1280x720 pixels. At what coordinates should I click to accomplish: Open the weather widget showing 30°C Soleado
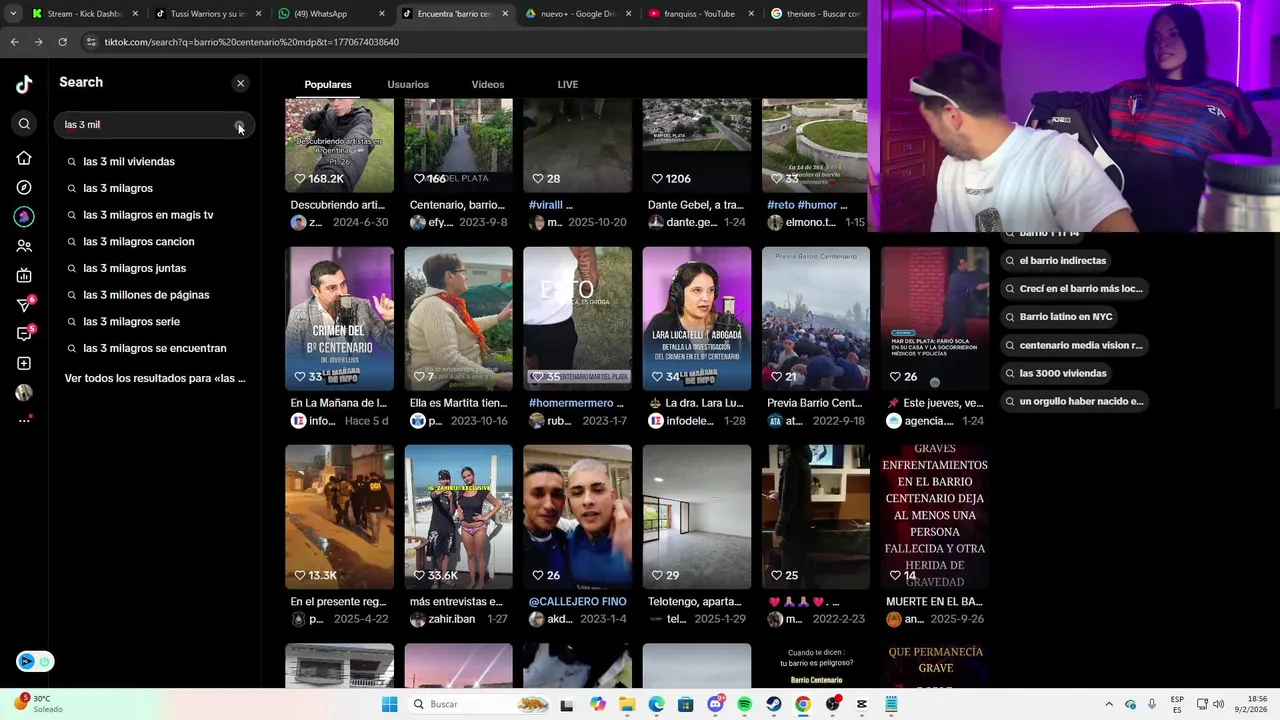[x=40, y=703]
